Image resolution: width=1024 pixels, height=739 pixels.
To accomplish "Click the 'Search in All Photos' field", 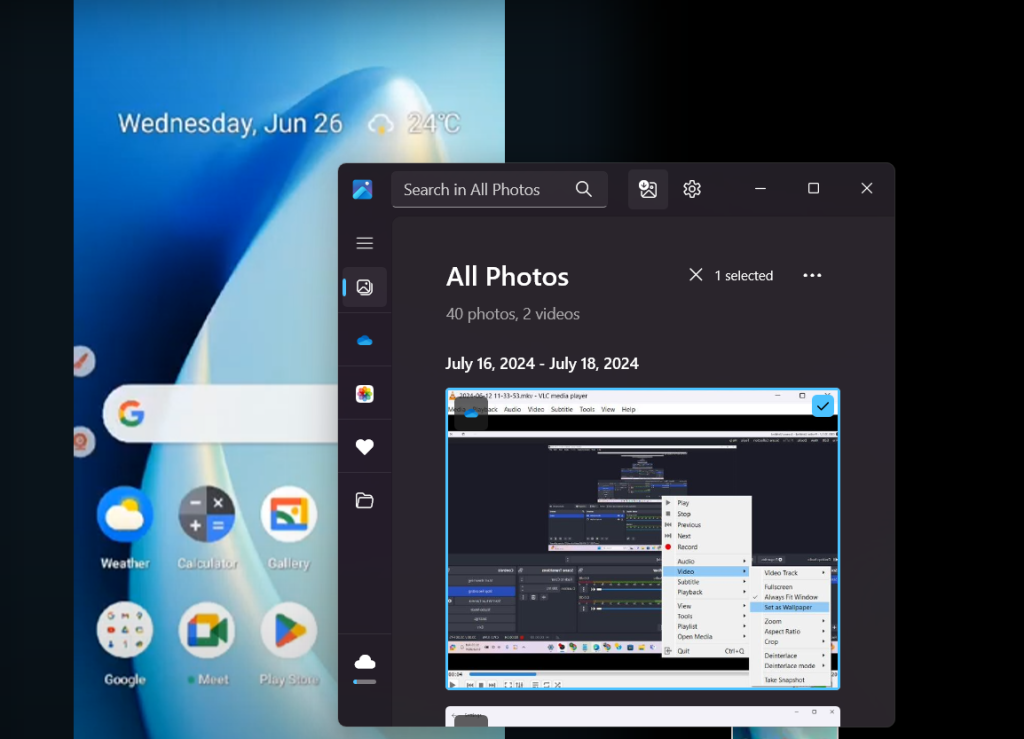I will (486, 189).
